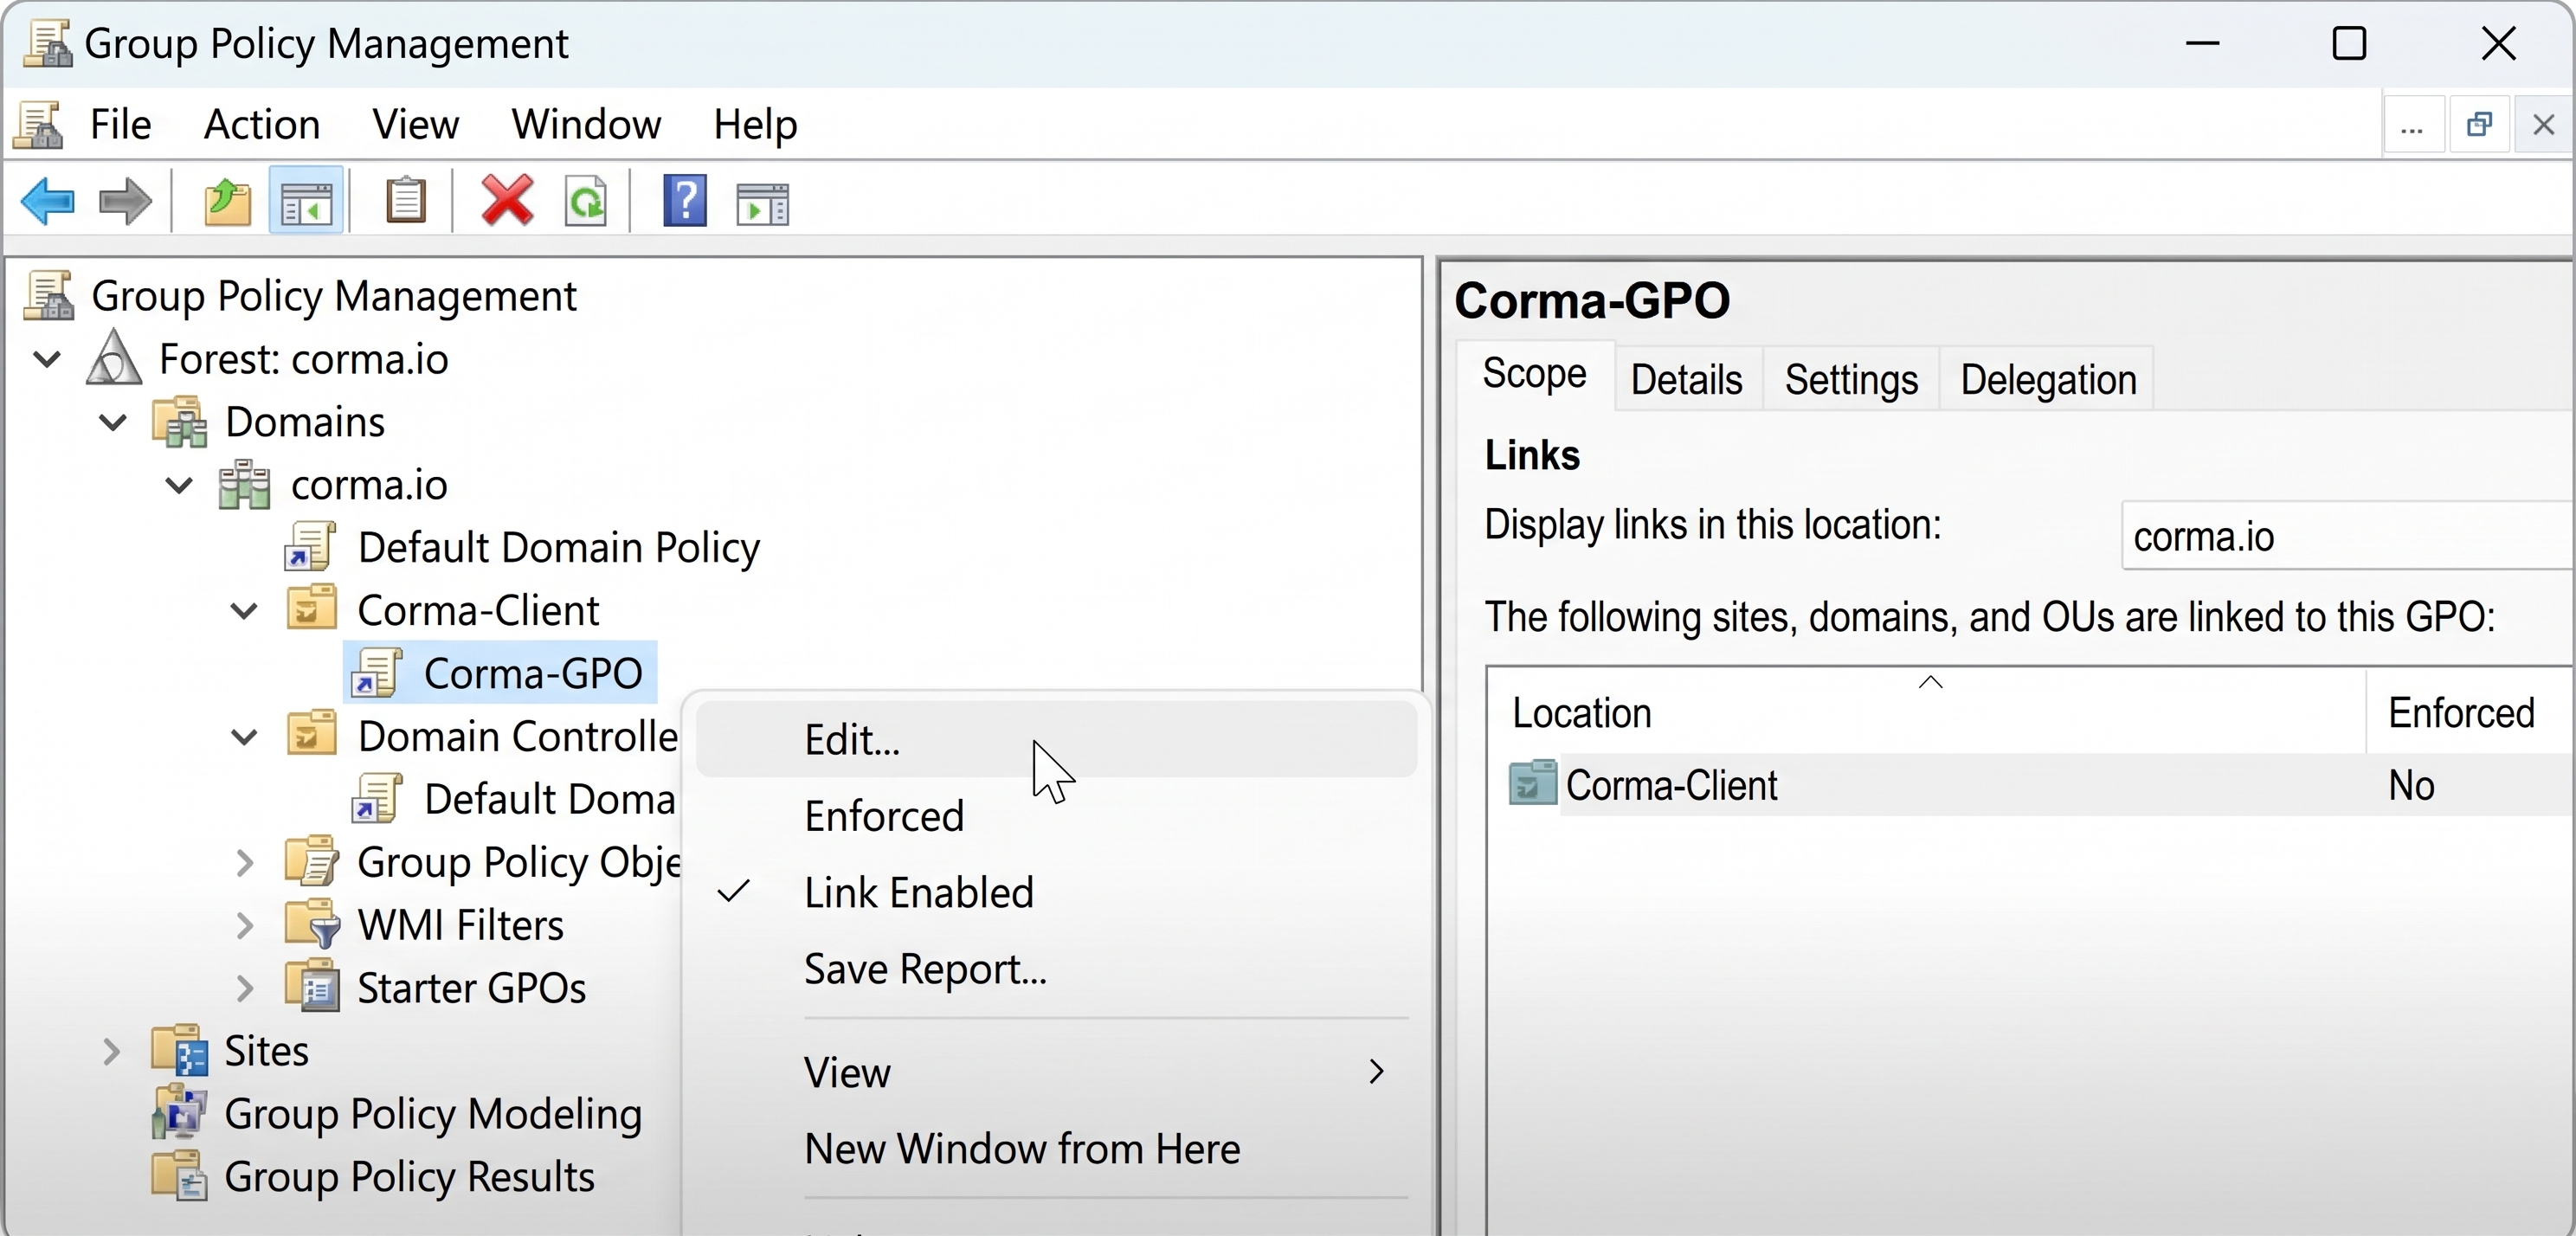Viewport: 2576px width, 1236px height.
Task: Select Default Domain Policy tree item
Action: pyautogui.click(x=558, y=547)
